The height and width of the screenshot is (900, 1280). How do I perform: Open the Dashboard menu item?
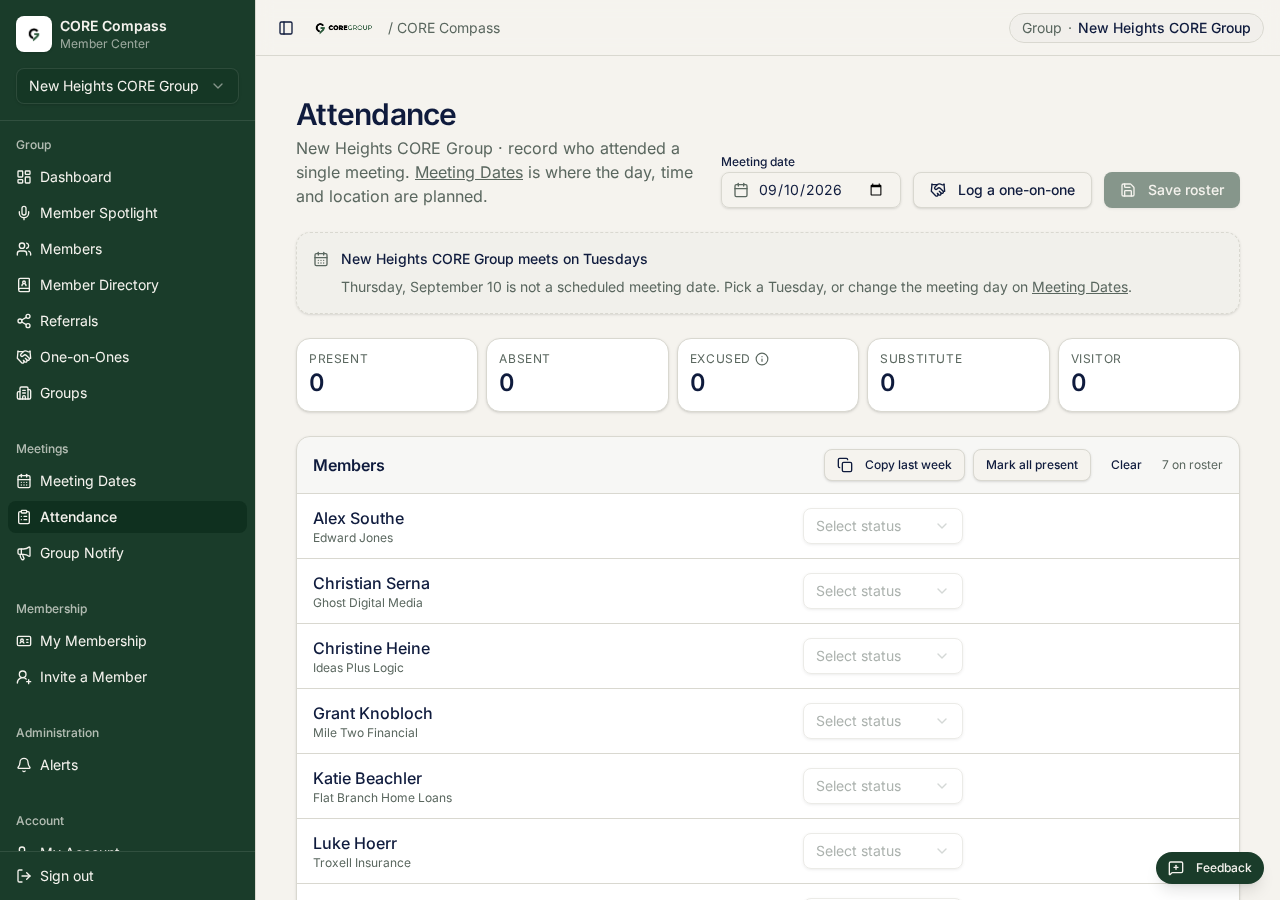(x=127, y=177)
